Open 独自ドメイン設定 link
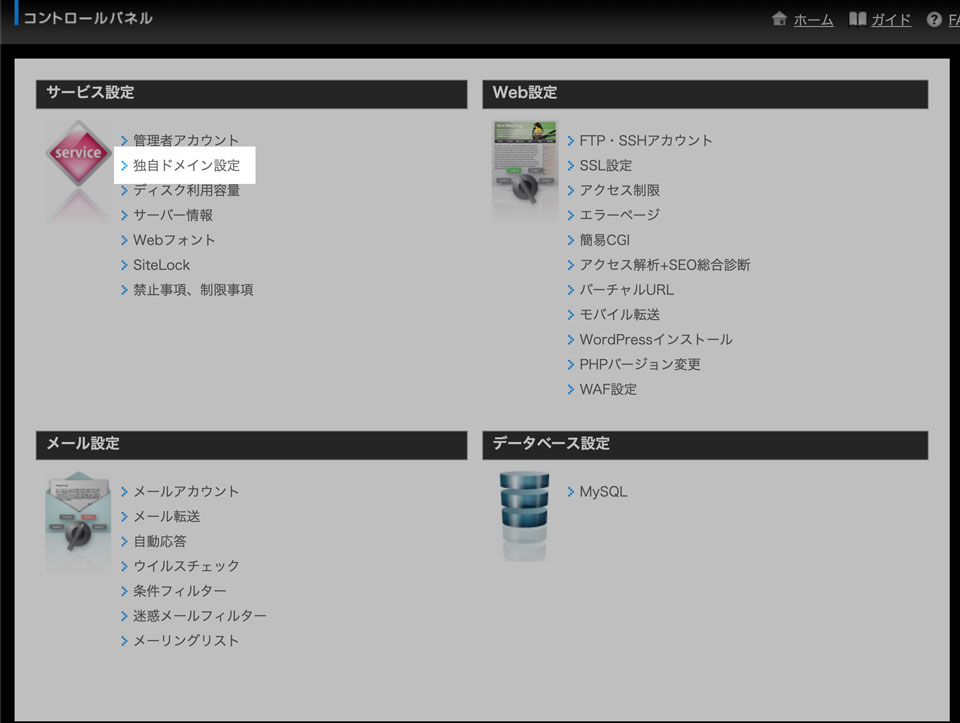960x723 pixels. coord(186,165)
